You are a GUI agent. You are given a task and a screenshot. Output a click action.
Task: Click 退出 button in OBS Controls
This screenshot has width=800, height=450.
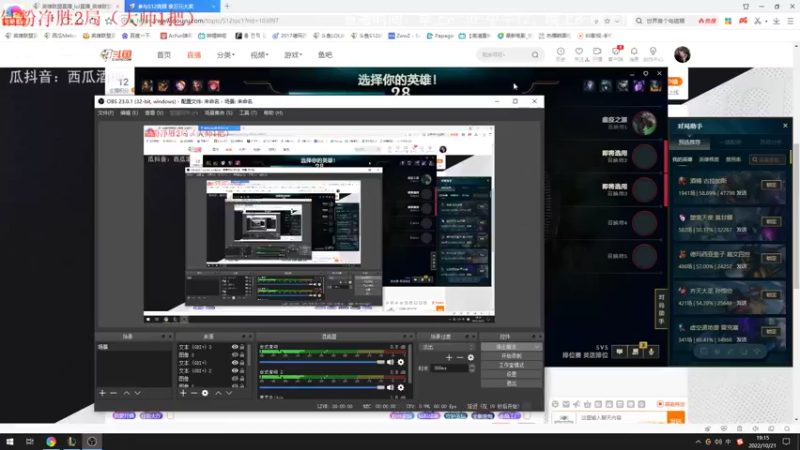point(511,384)
